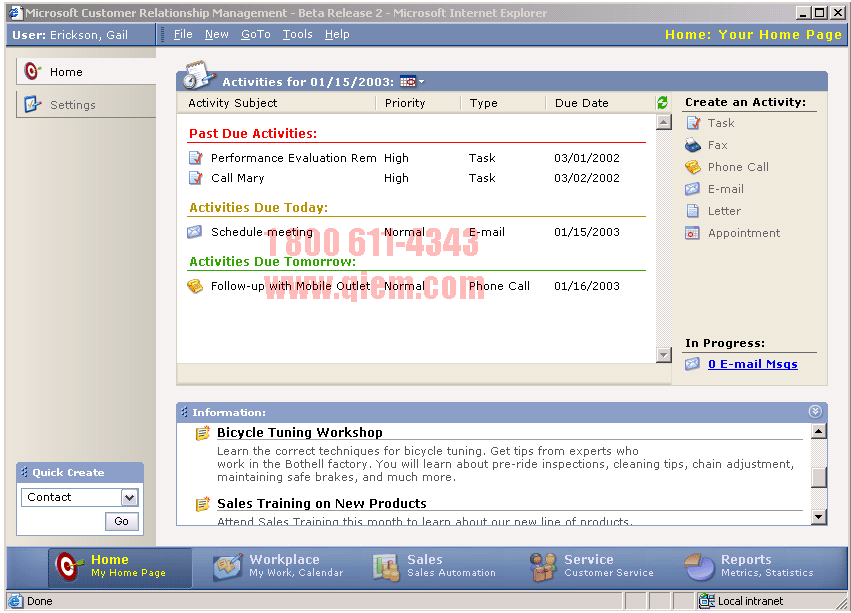Viewport: 851px width, 613px height.
Task: Click the Information panel scrollbar thumb
Action: click(819, 477)
